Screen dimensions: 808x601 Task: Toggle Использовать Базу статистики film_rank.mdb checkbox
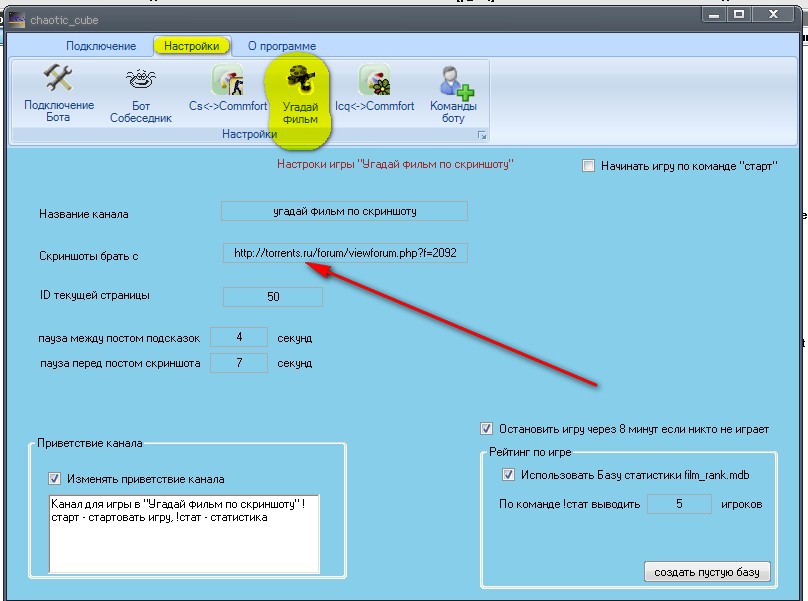coord(508,475)
